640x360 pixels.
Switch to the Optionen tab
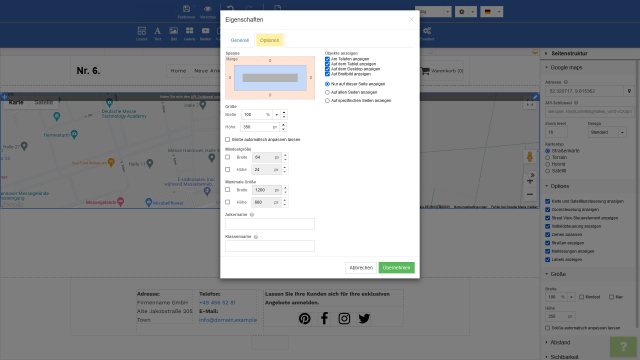click(x=269, y=40)
